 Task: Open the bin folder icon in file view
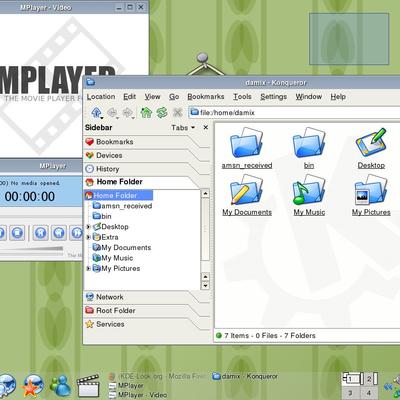(x=309, y=142)
